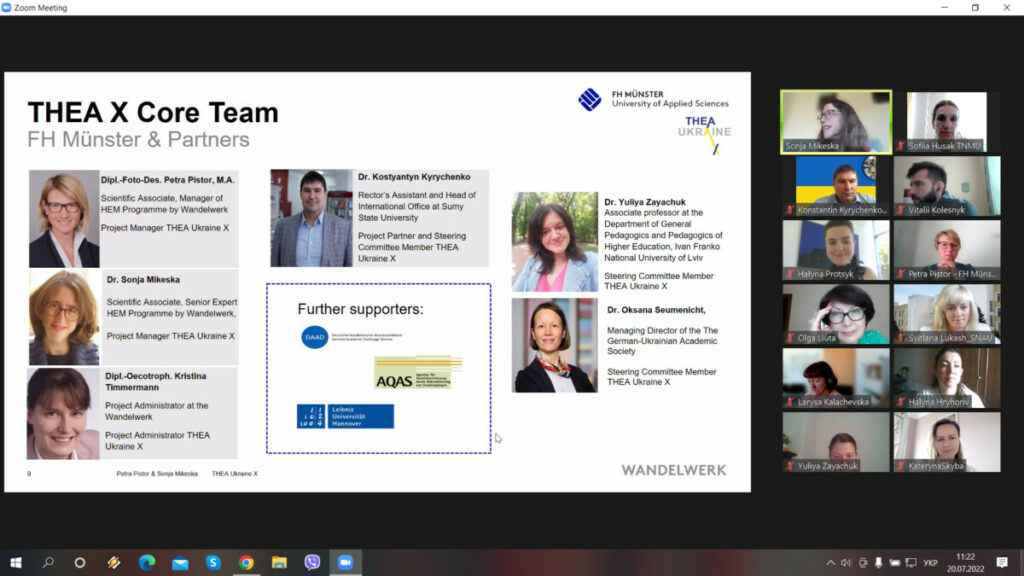Launch Google Chrome from the taskbar
The width and height of the screenshot is (1024, 576).
(246, 563)
